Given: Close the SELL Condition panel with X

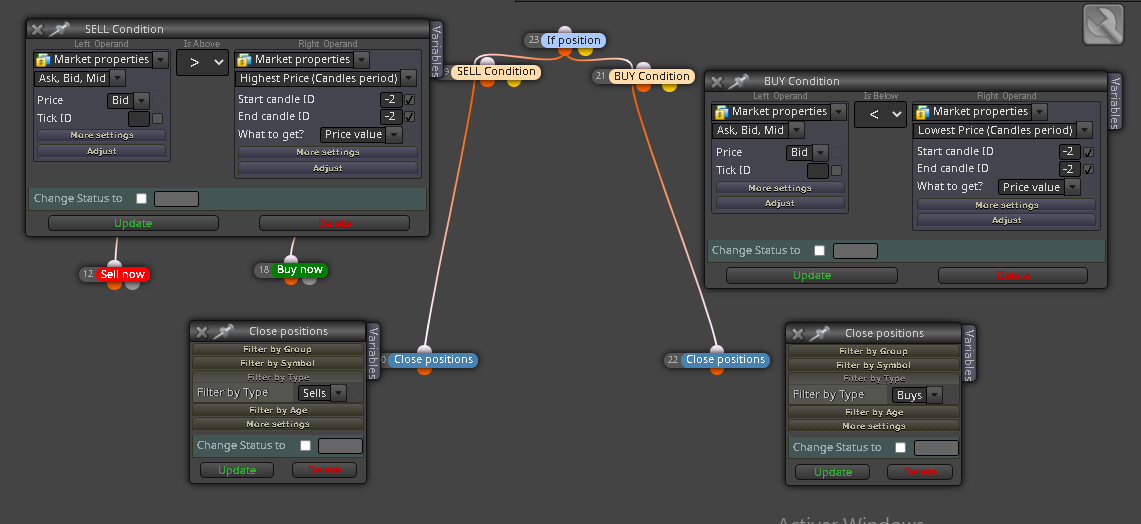Looking at the screenshot, I should pyautogui.click(x=37, y=29).
